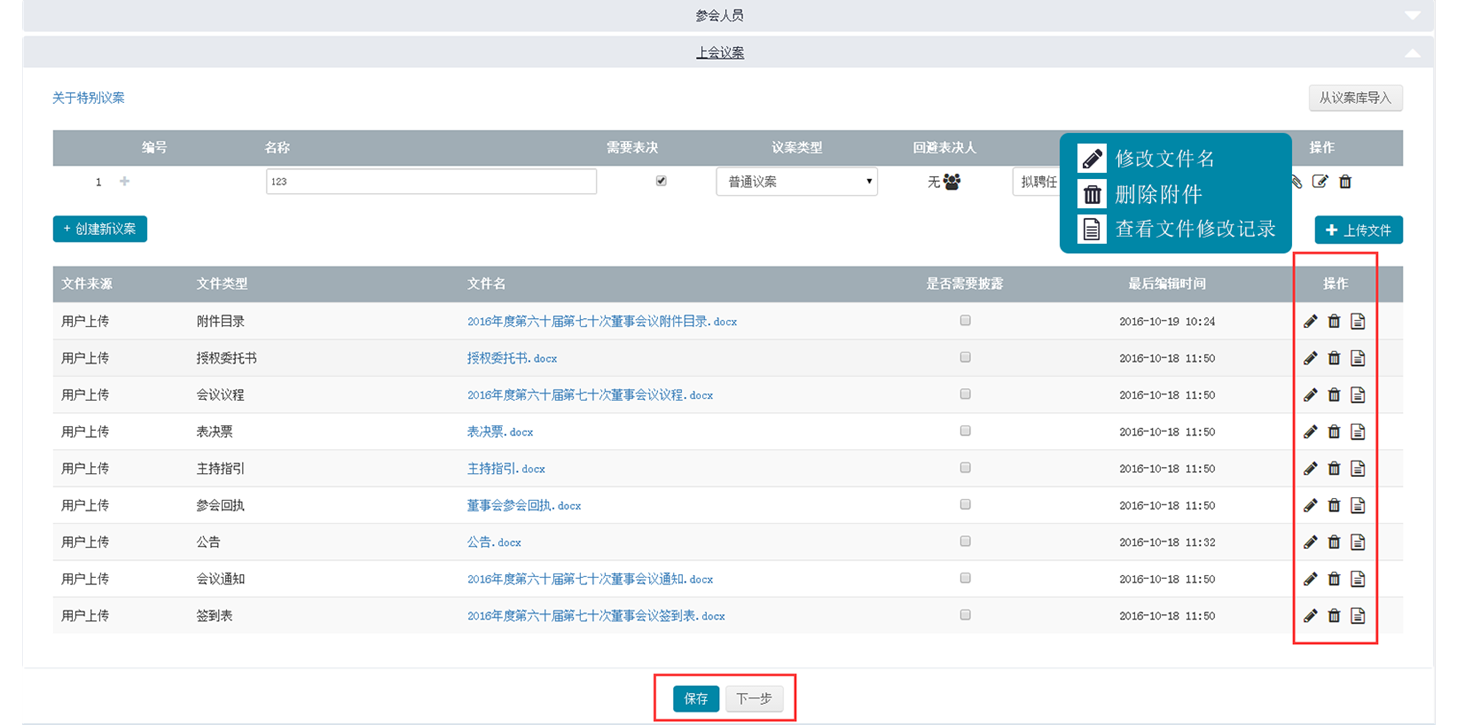Screen dimensions: 1457x725
Task: Click pencil icon in 公告 row
Action: (x=1310, y=542)
